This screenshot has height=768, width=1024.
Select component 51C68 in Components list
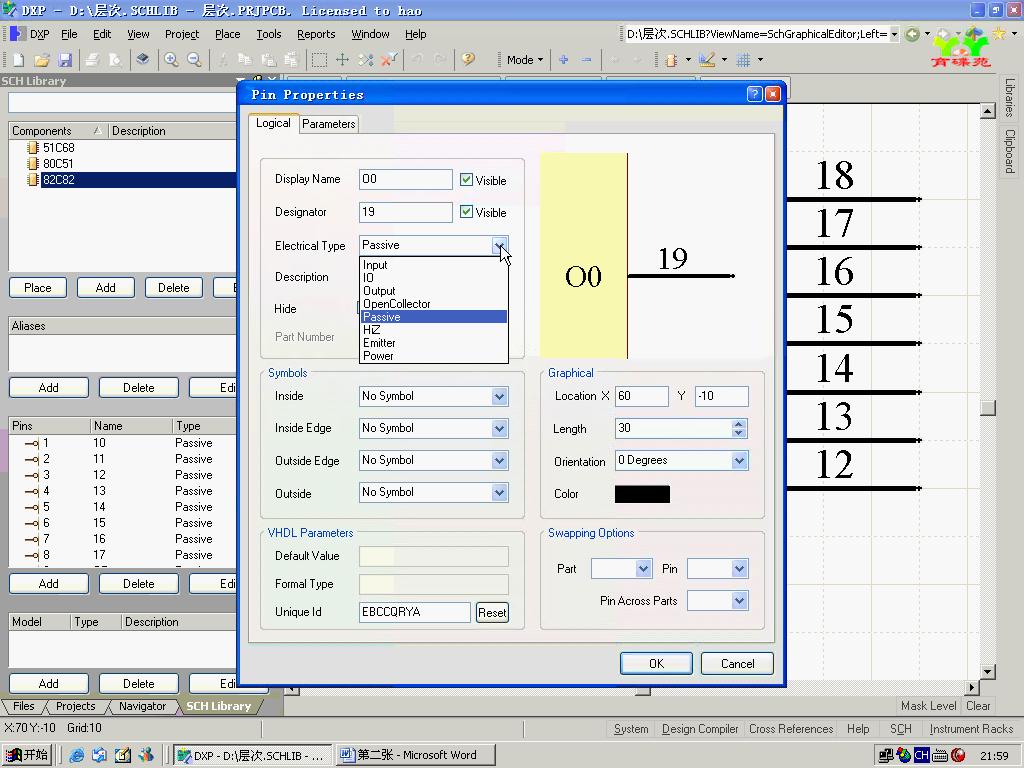coord(59,148)
